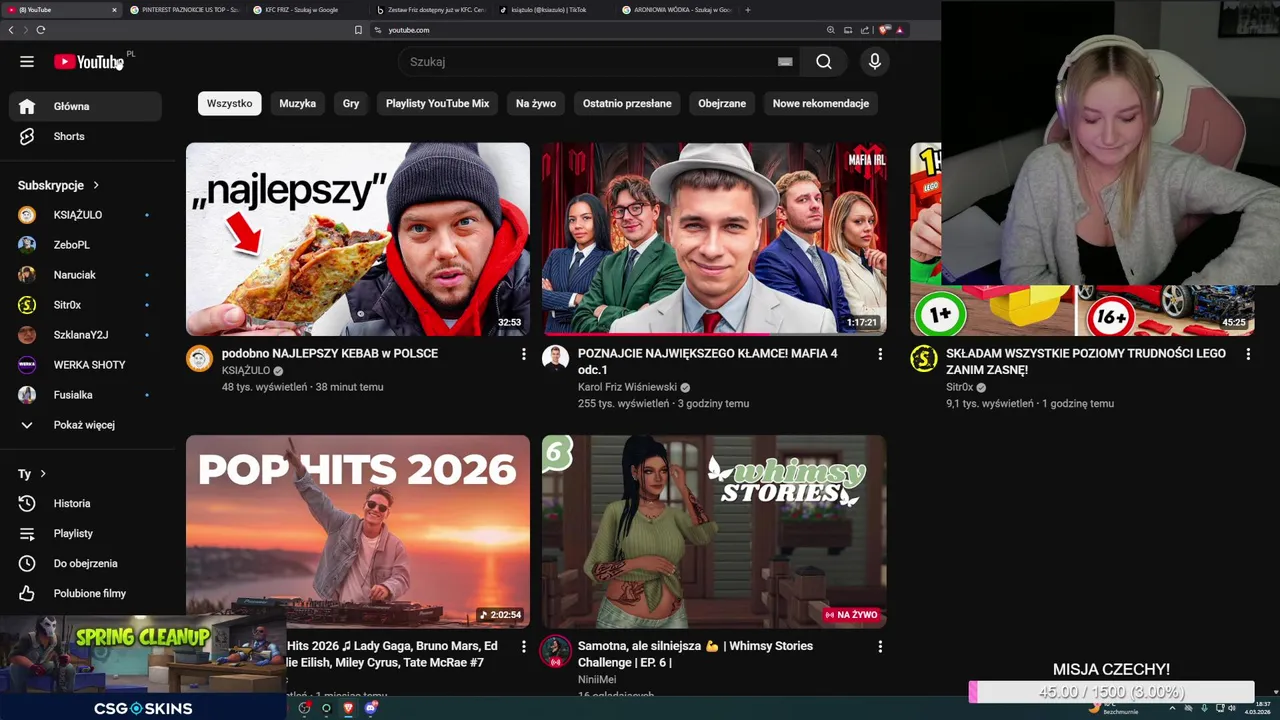The height and width of the screenshot is (720, 1280).
Task: Click the YouTube logo
Action: point(89,62)
